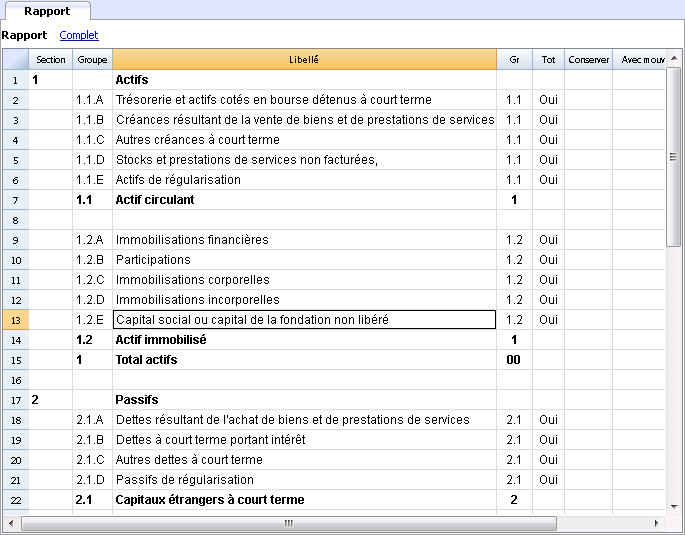
Task: Click the vertical scrollbar down arrow
Action: click(x=674, y=507)
